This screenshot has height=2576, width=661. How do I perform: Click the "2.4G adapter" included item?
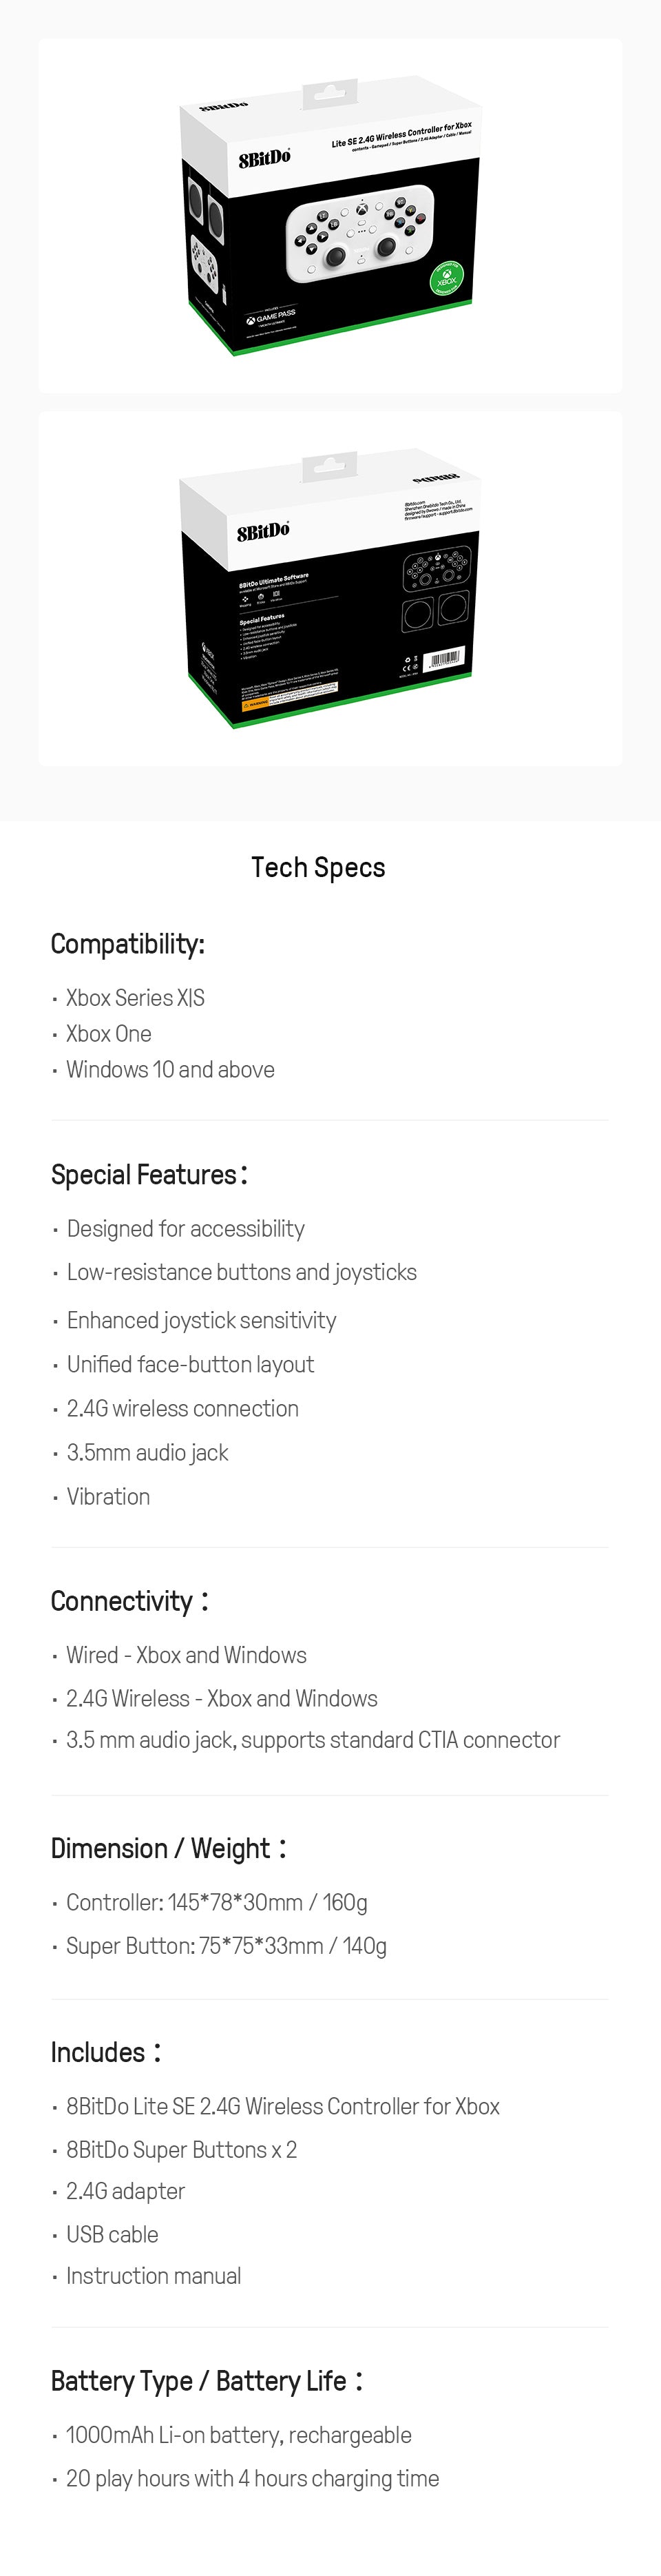[125, 2191]
